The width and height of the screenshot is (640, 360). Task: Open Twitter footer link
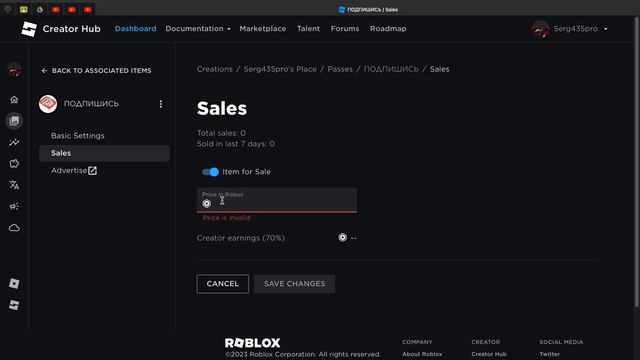coord(549,354)
